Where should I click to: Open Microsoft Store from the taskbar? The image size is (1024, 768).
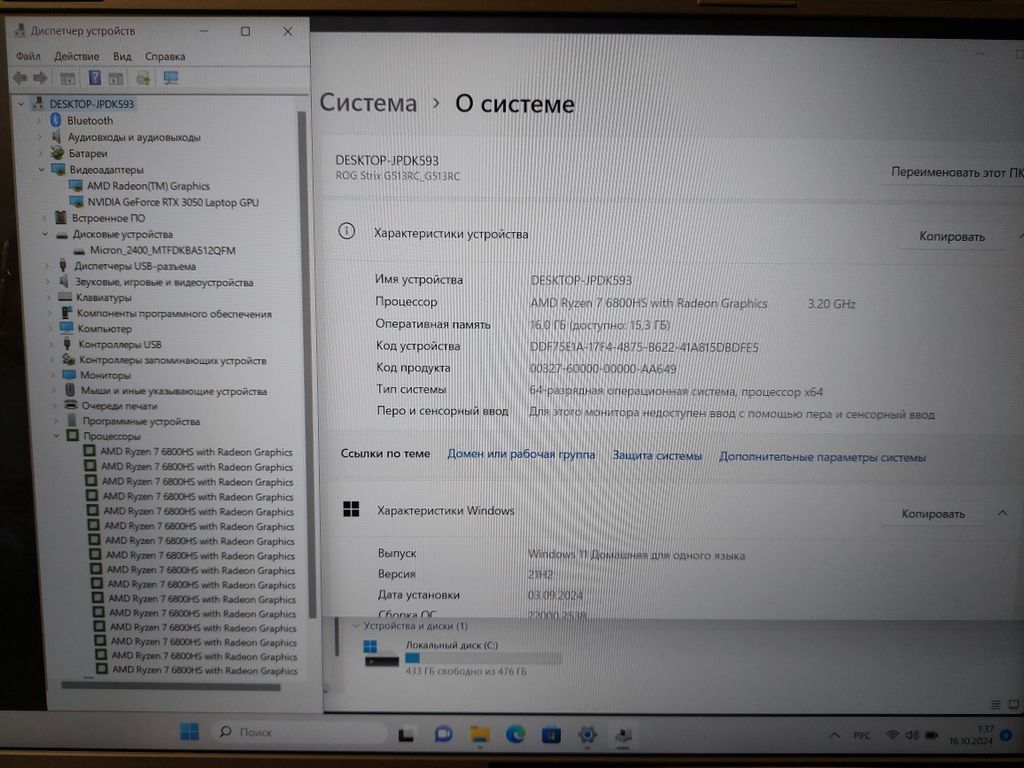click(551, 736)
